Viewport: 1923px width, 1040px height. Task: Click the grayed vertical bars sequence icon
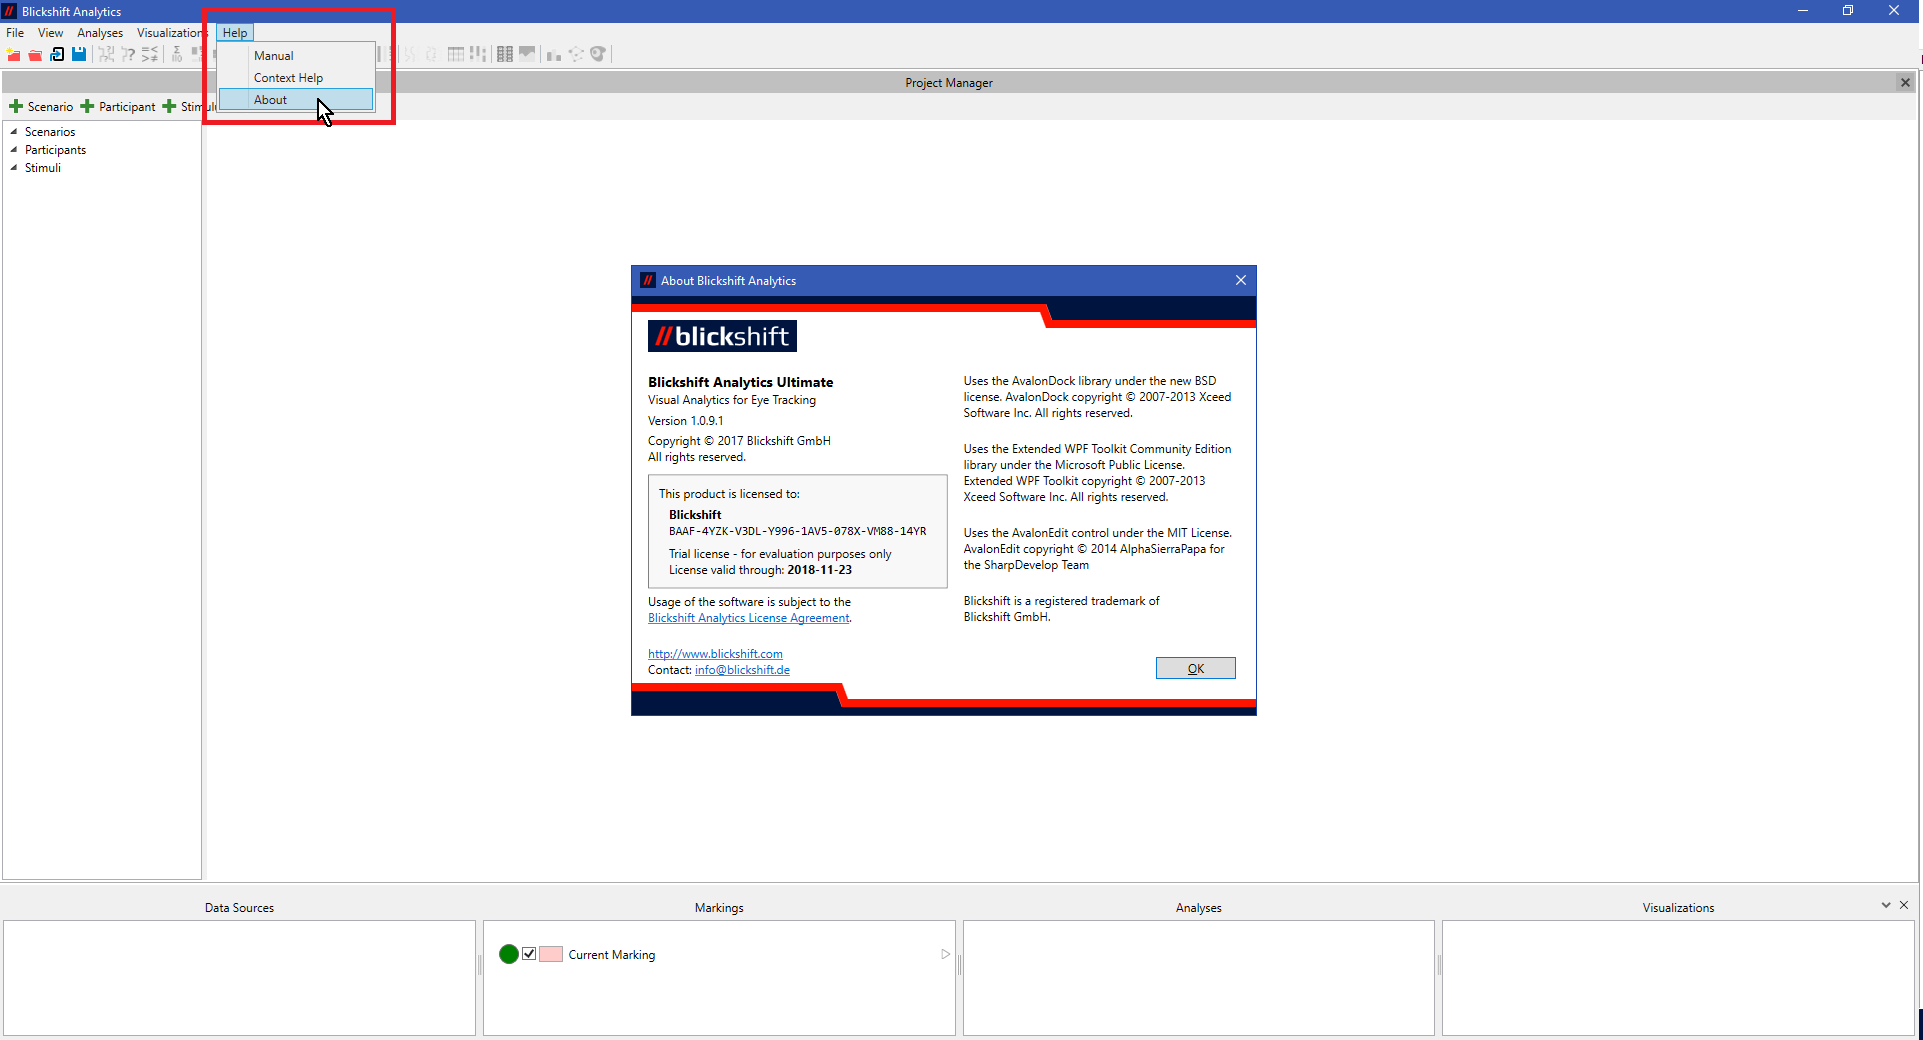pyautogui.click(x=478, y=54)
